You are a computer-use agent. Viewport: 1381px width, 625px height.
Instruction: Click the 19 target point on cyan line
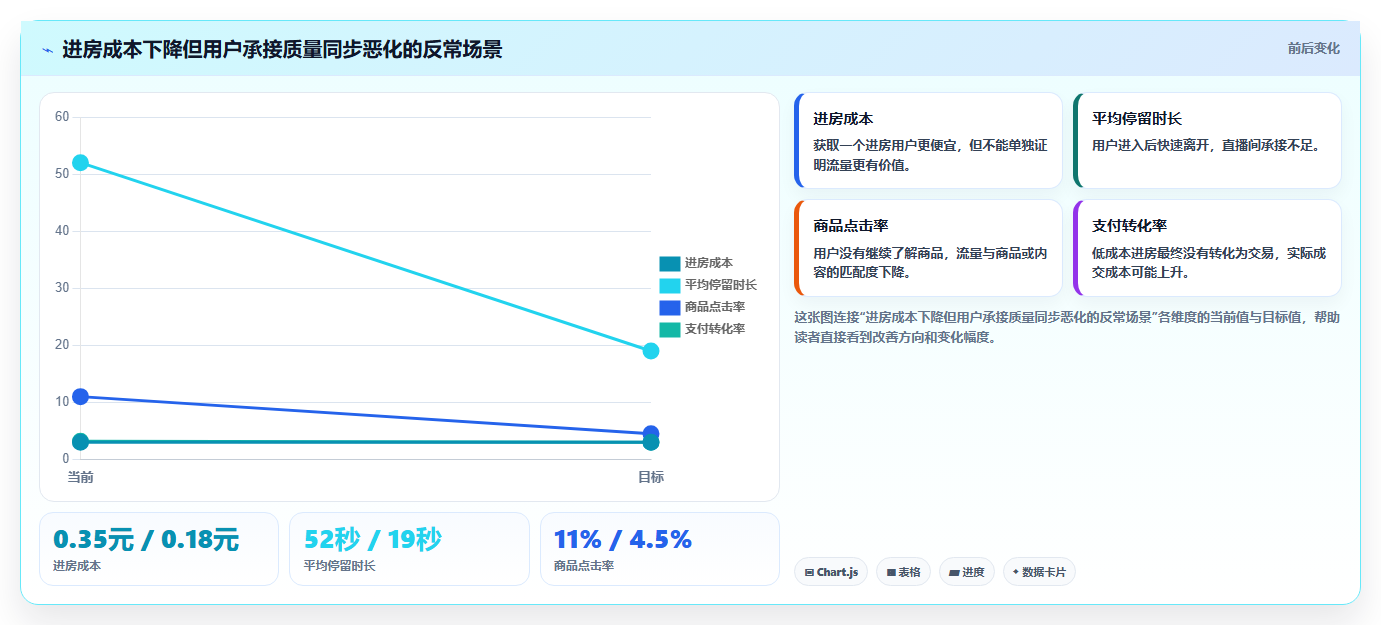(651, 351)
